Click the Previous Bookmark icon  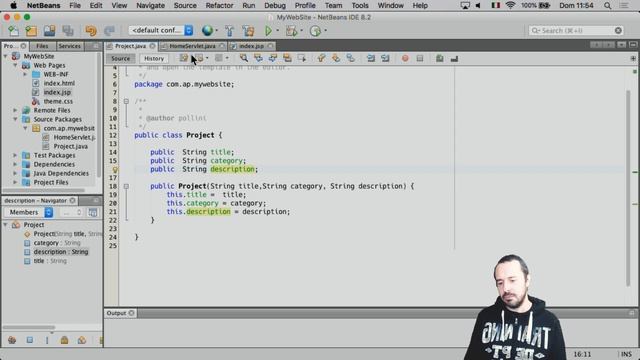click(321, 58)
